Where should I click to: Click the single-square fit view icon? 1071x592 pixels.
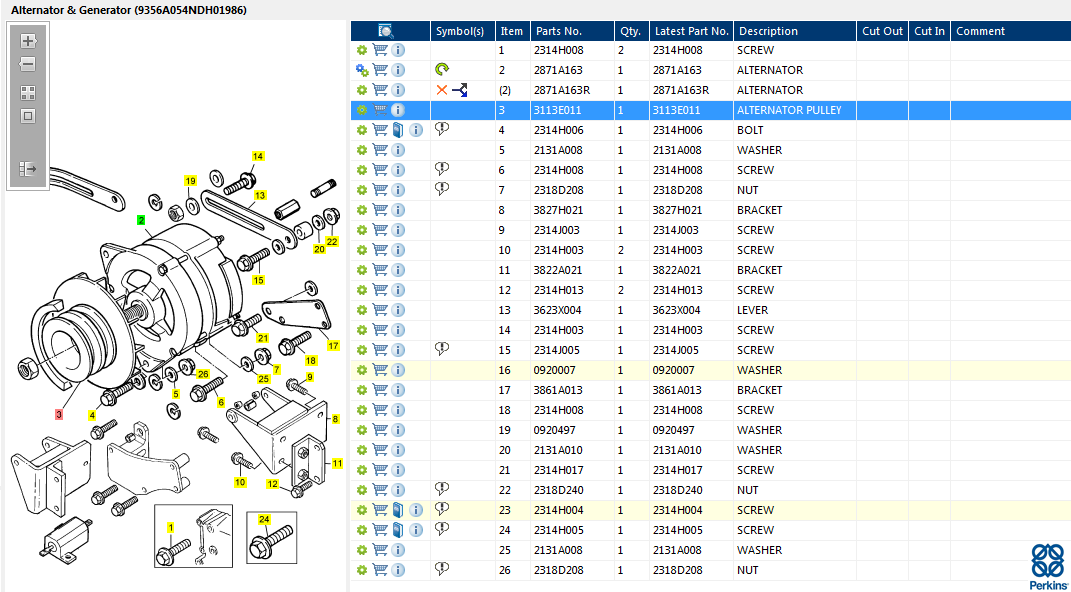(x=28, y=116)
